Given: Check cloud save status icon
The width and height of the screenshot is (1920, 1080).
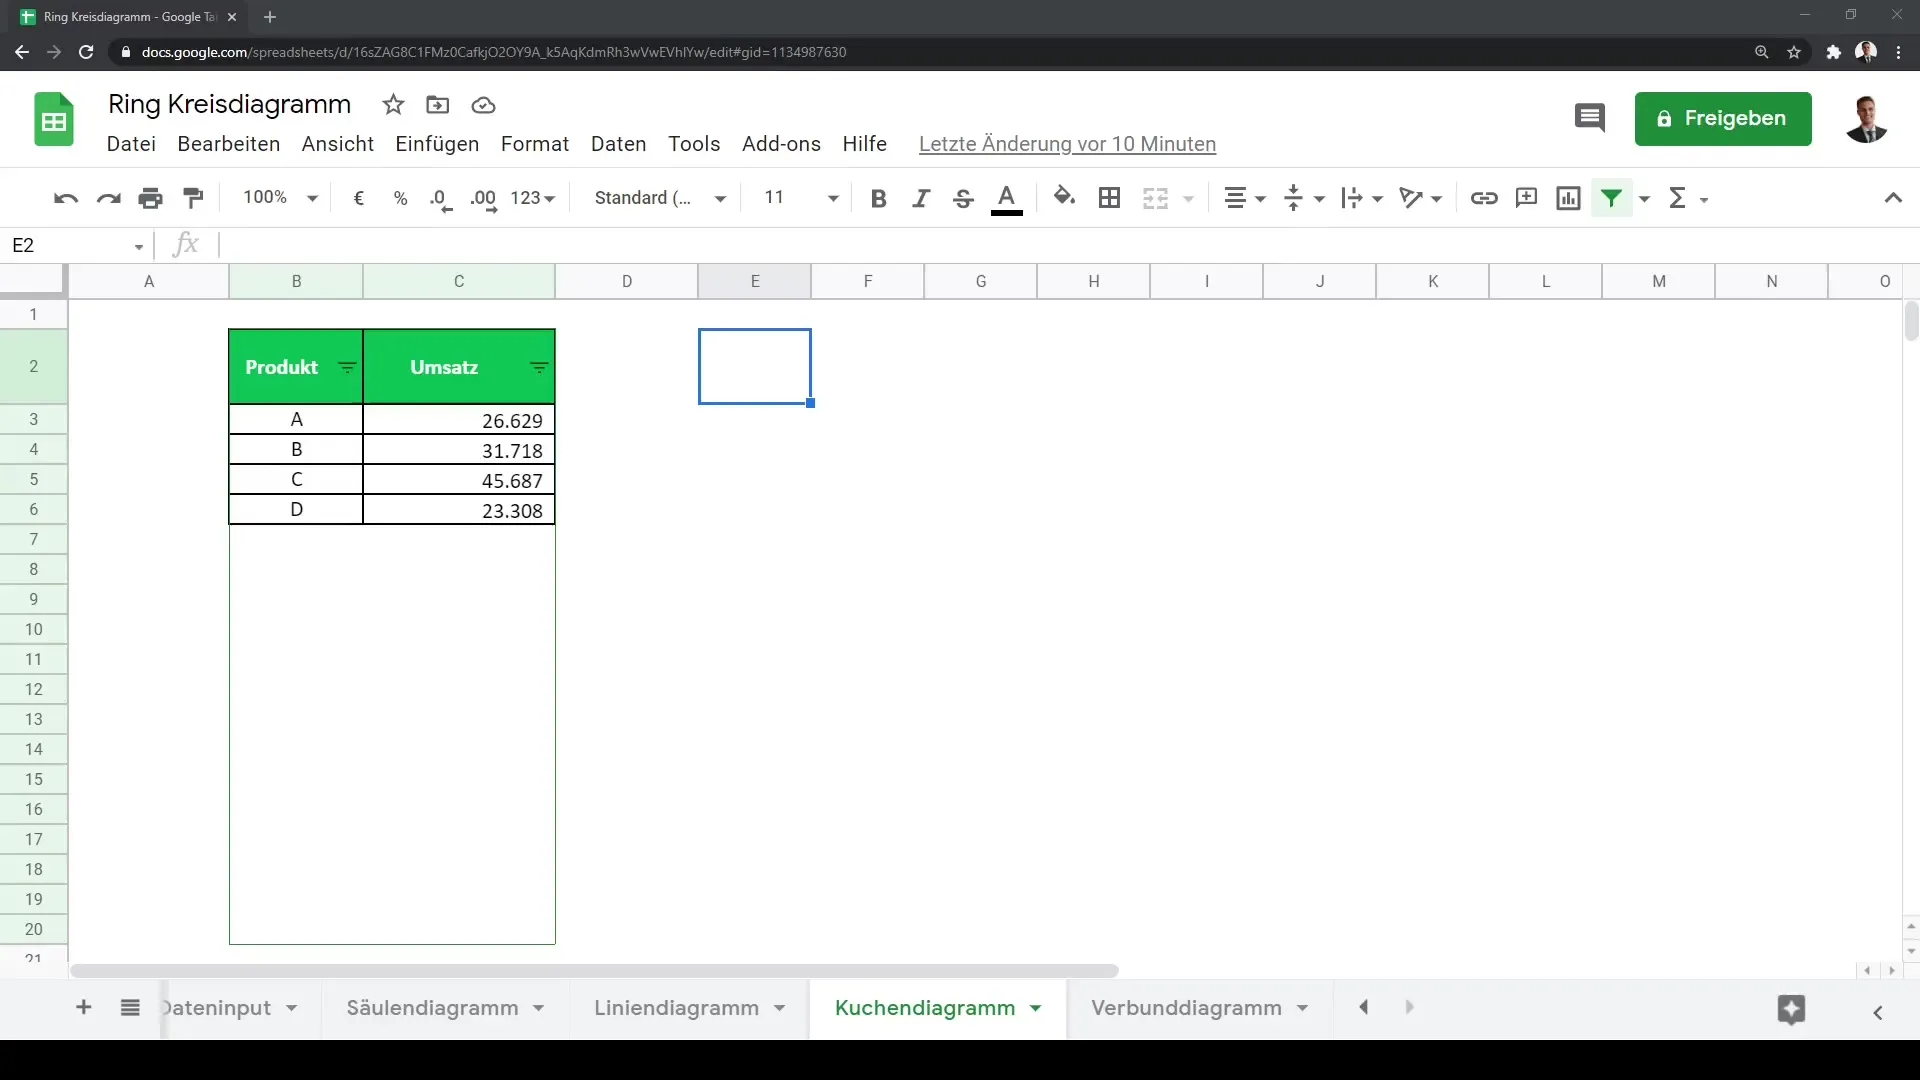Looking at the screenshot, I should pos(483,105).
